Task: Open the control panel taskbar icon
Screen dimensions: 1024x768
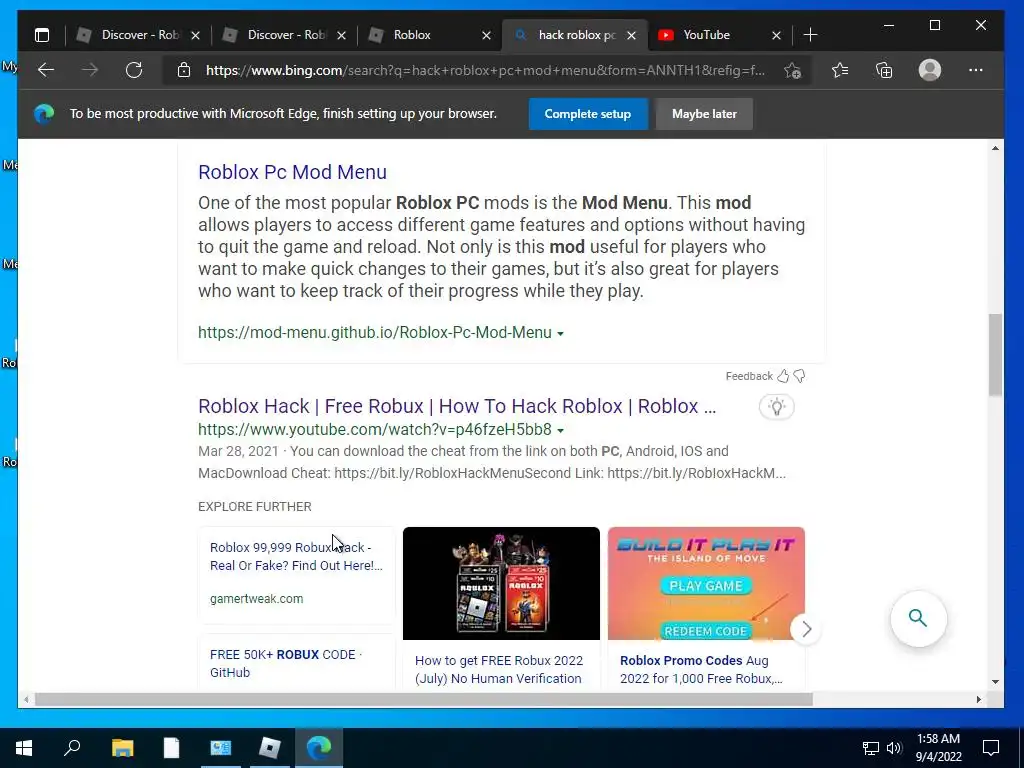Action: click(x=221, y=748)
